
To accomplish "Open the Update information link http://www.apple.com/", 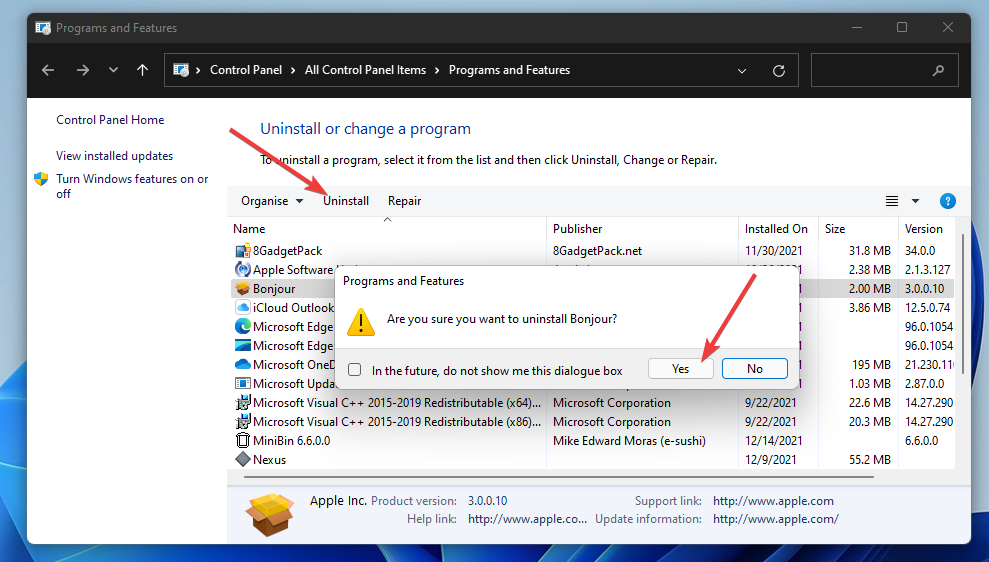I will (776, 519).
